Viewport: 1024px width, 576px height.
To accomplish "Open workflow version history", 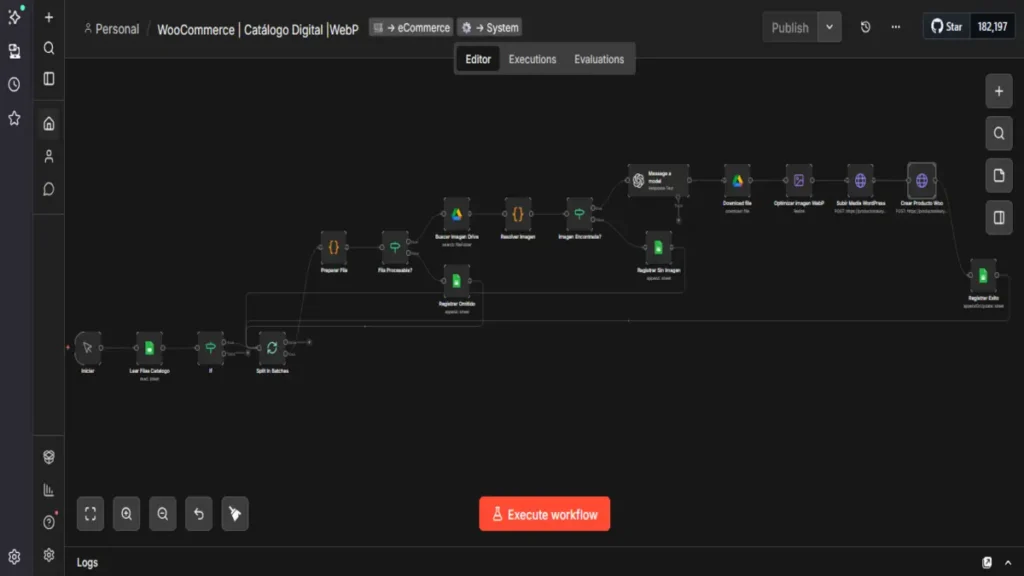I will 865,27.
